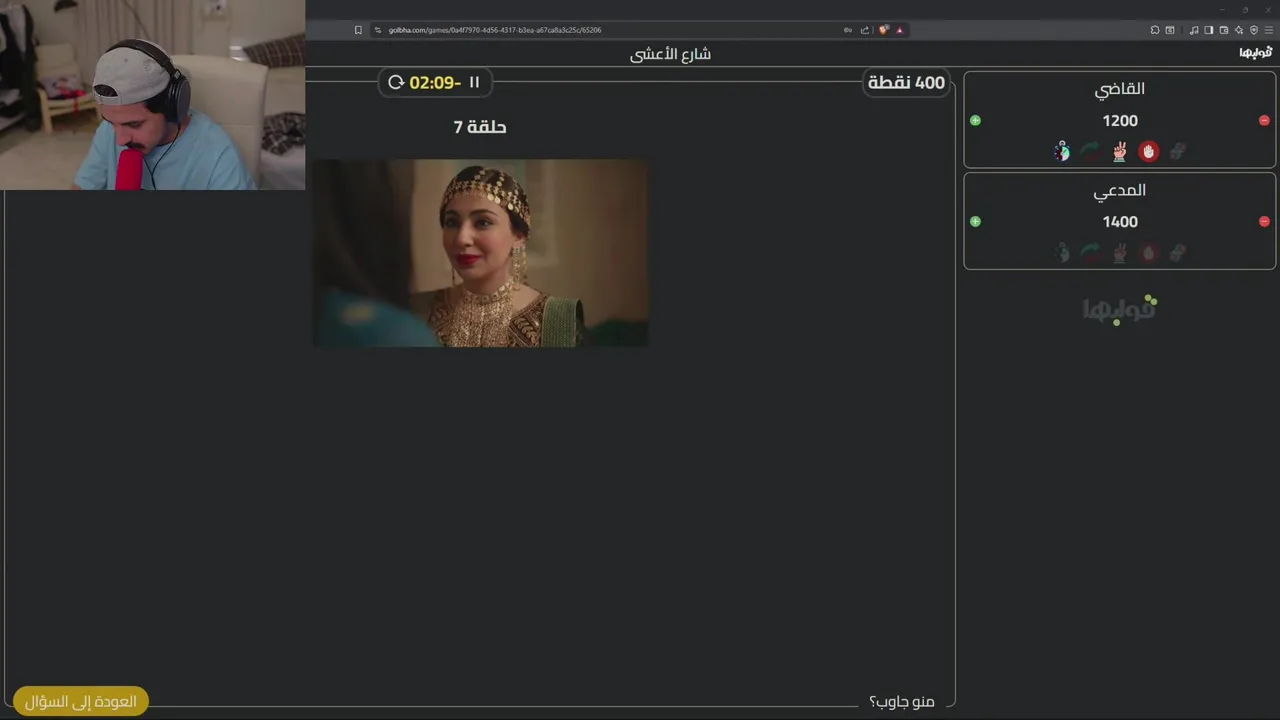Click the share page icon in address bar
The image size is (1280, 720).
pyautogui.click(x=865, y=30)
